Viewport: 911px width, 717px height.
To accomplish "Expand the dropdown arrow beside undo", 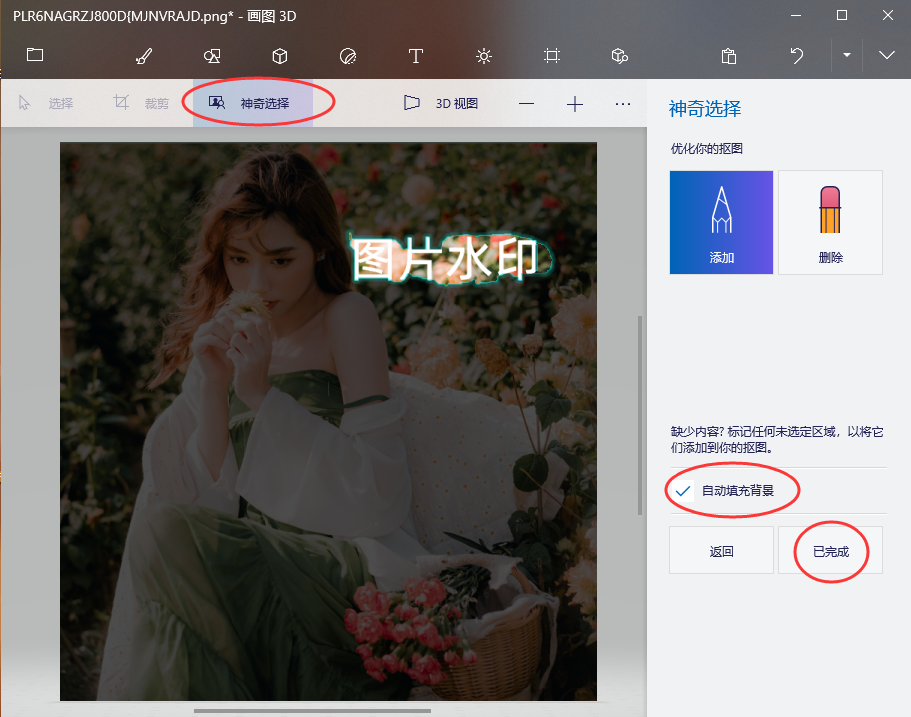I will pos(847,56).
